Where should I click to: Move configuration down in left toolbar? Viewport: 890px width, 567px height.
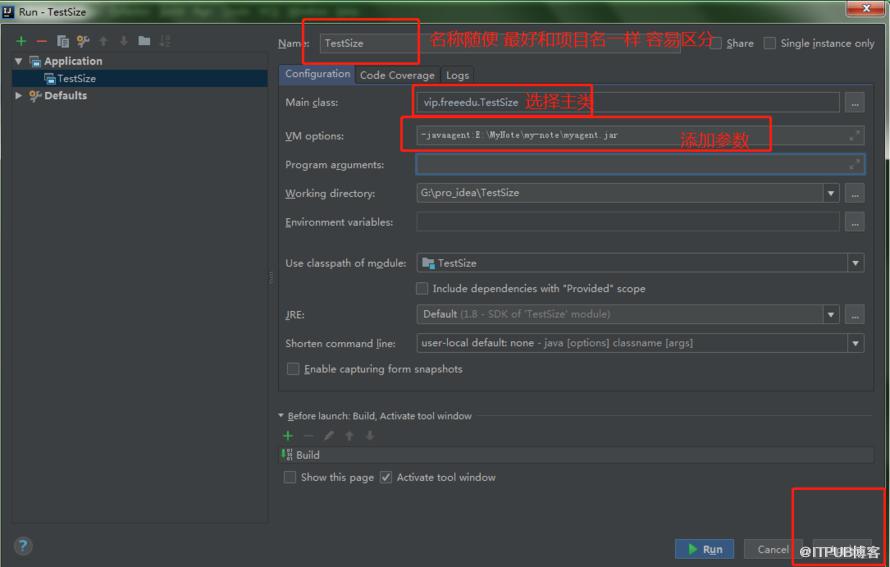pos(124,41)
